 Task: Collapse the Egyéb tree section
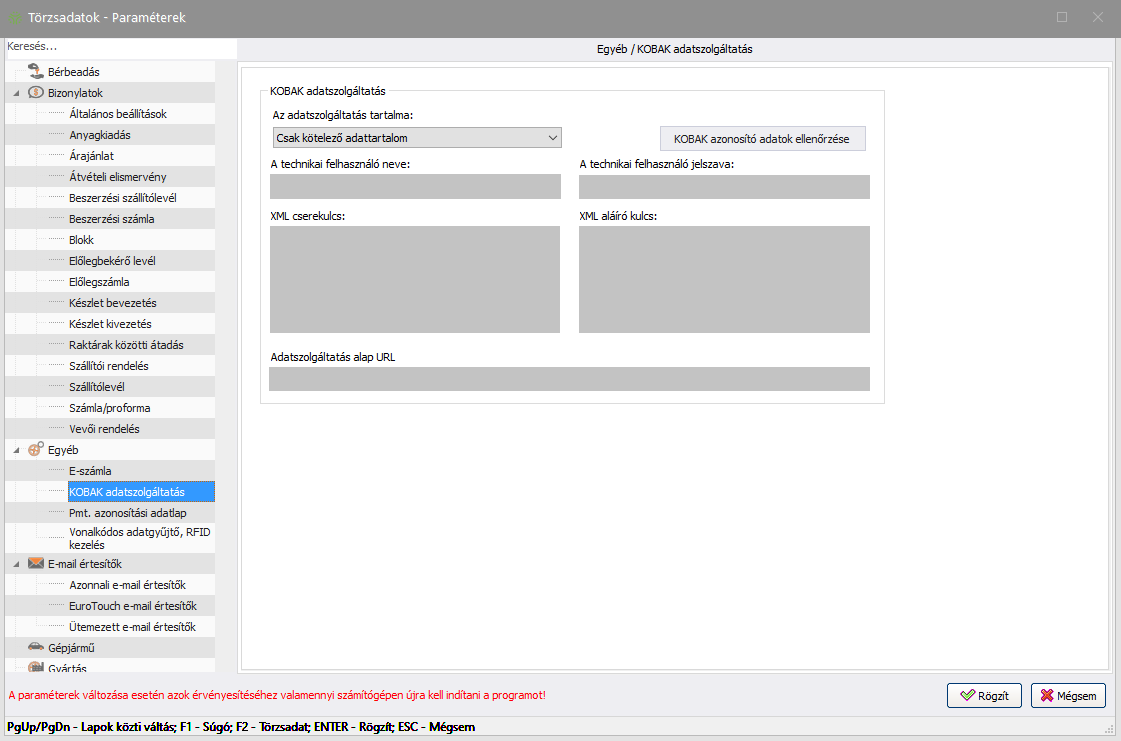pyautogui.click(x=17, y=450)
